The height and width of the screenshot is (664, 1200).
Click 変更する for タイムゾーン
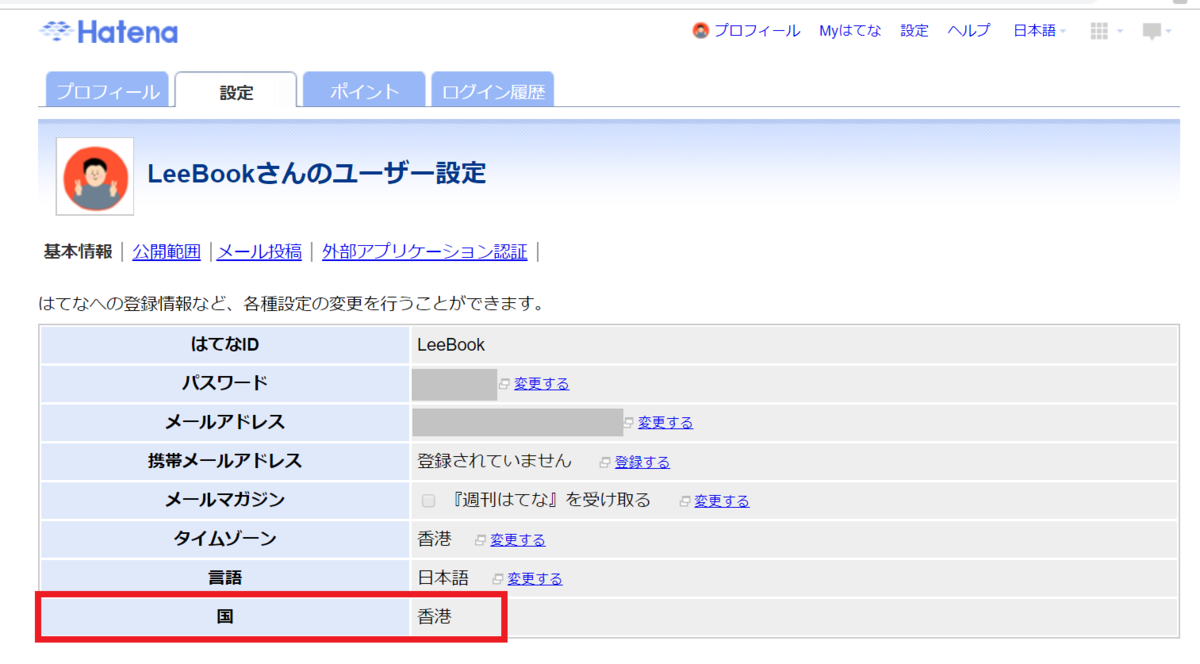(518, 540)
